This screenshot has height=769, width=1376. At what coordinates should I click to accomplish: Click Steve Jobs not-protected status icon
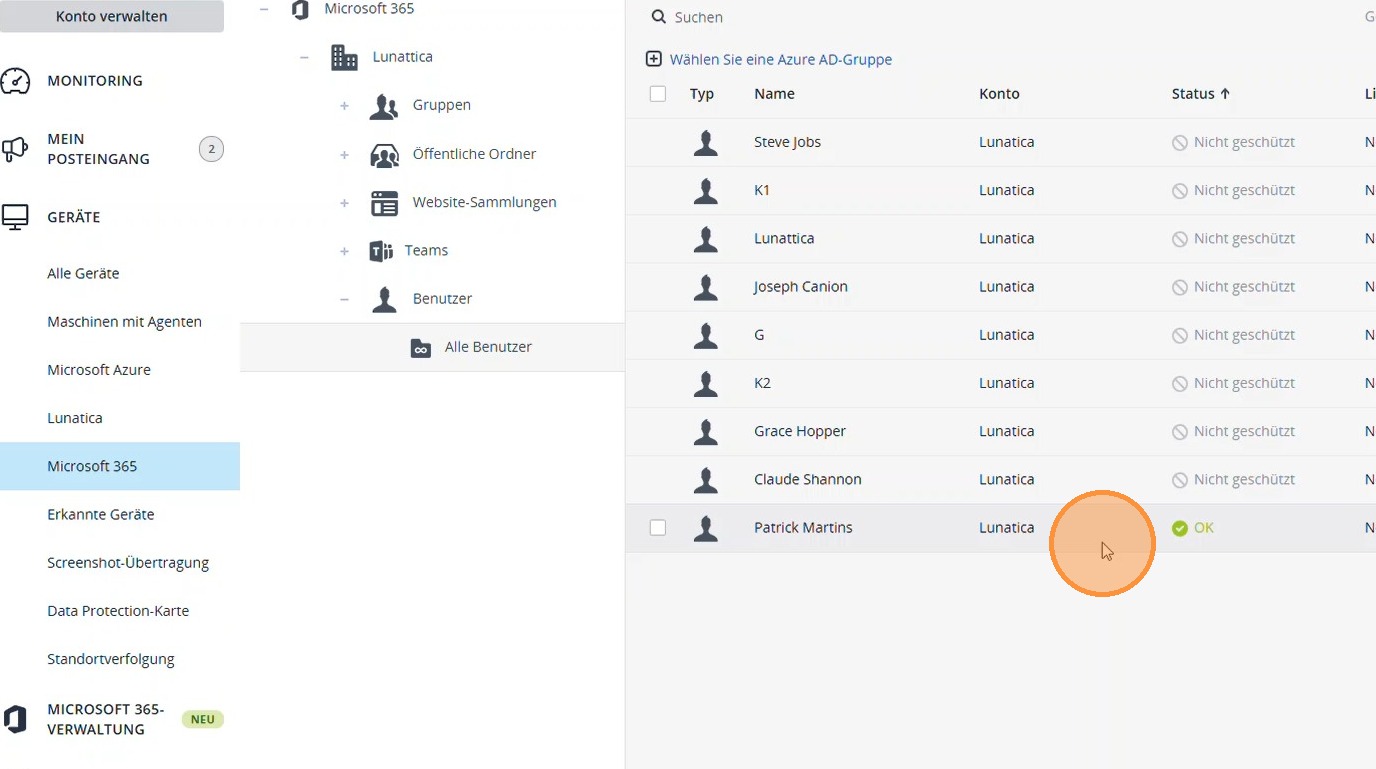(x=1180, y=142)
